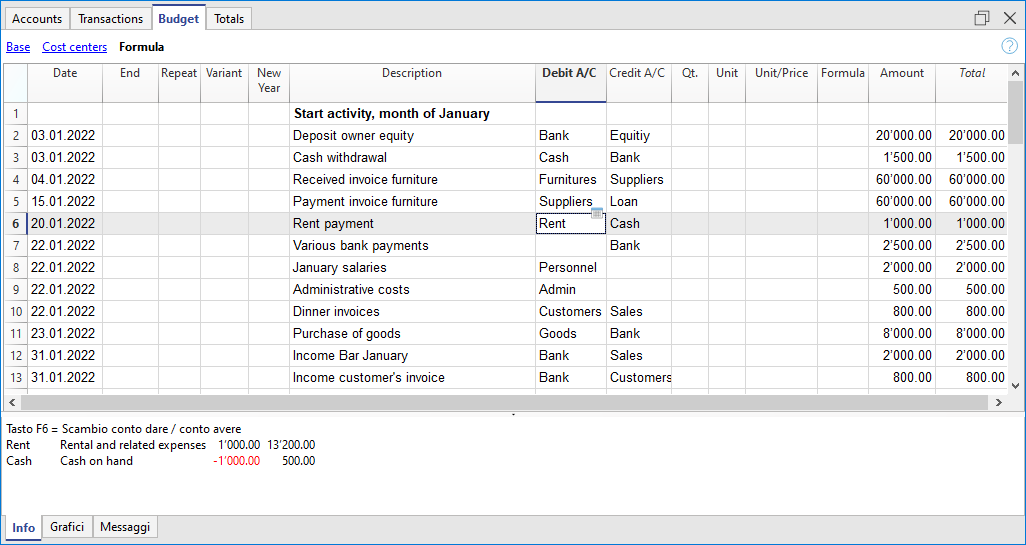This screenshot has height=545, width=1026.
Task: Click the vertical scrollbar up arrow
Action: coord(1016,73)
